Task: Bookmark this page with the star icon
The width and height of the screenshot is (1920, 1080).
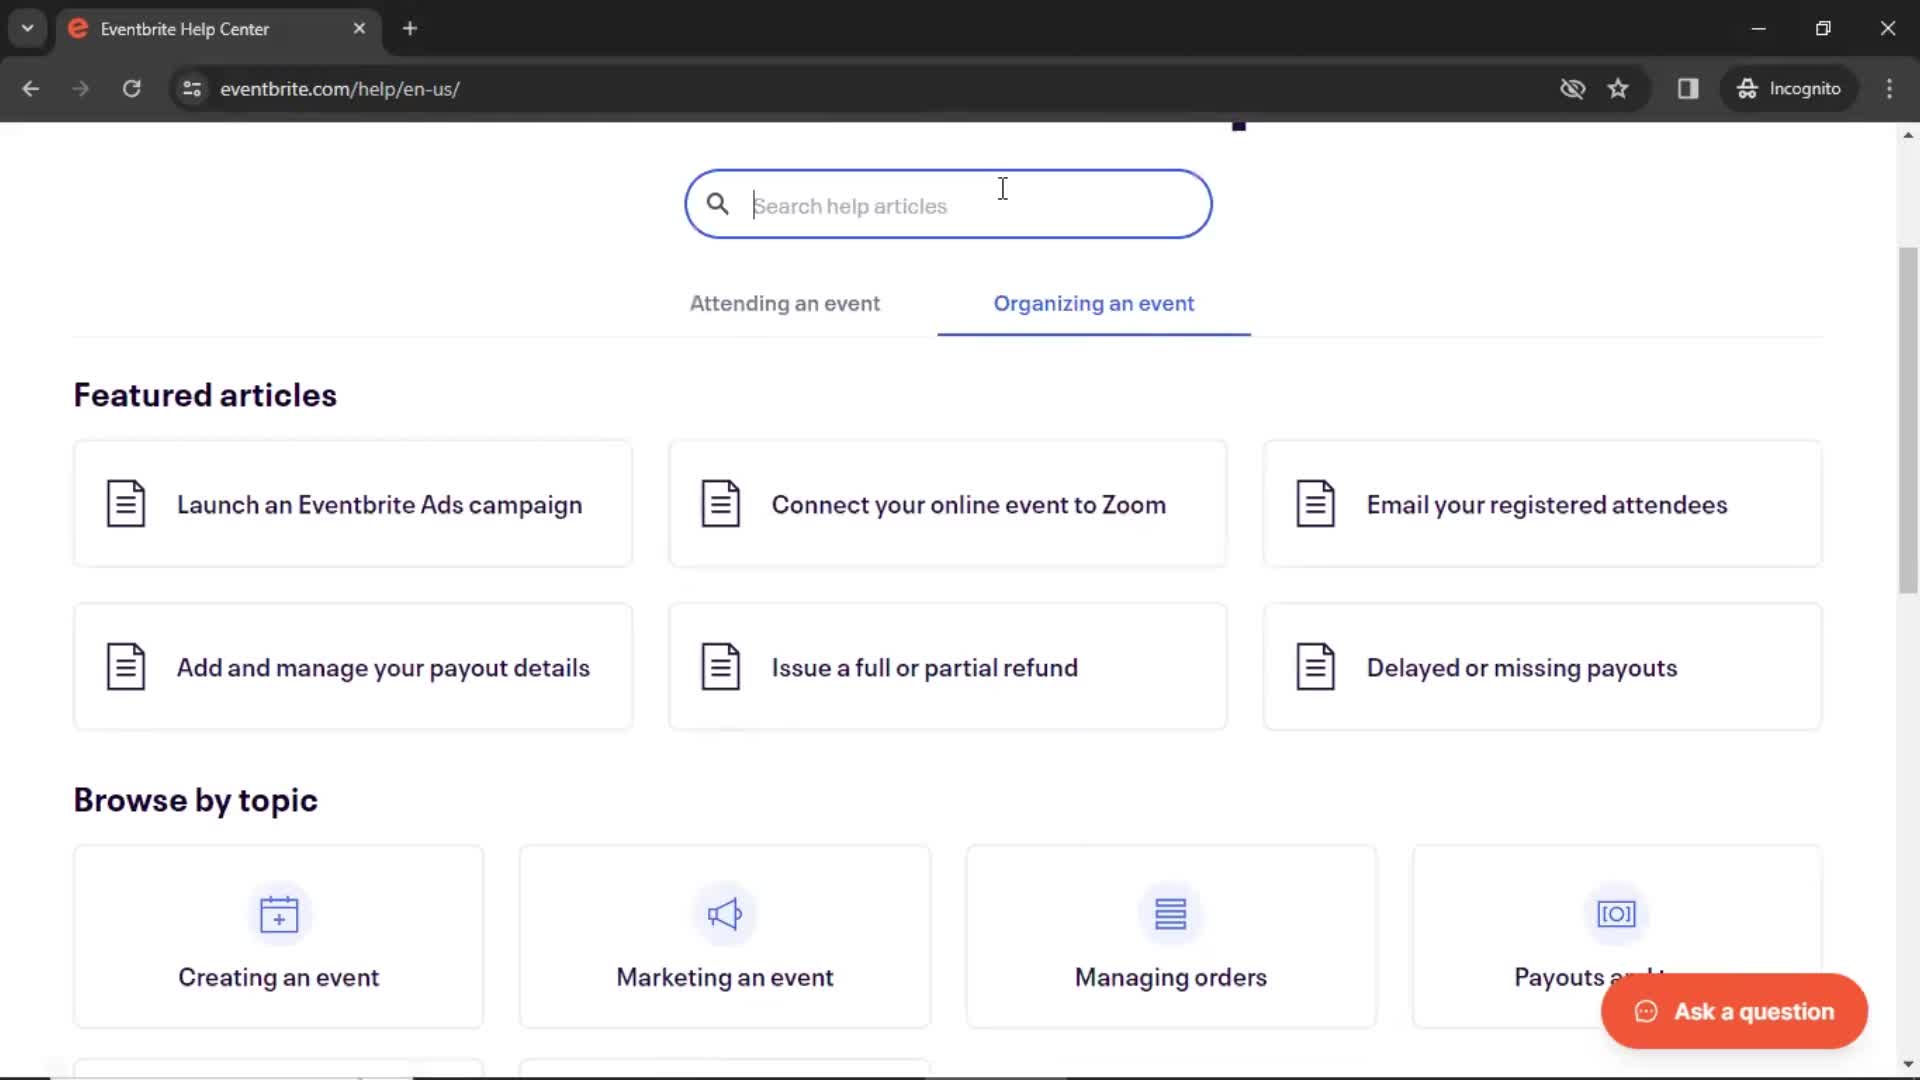Action: tap(1618, 88)
